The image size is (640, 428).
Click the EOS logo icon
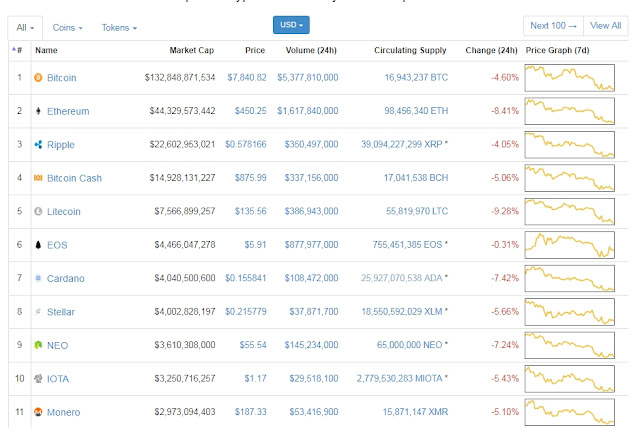click(x=38, y=245)
